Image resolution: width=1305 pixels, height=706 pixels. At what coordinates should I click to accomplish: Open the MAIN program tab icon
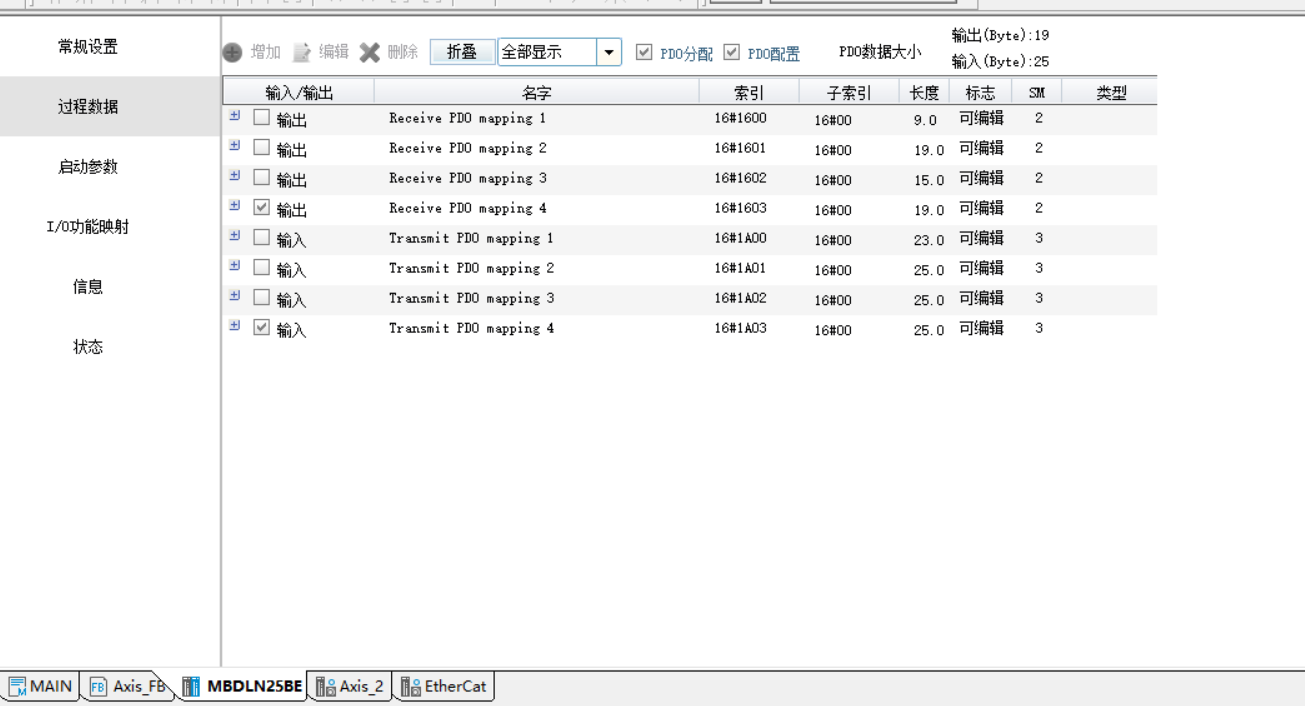coord(18,686)
